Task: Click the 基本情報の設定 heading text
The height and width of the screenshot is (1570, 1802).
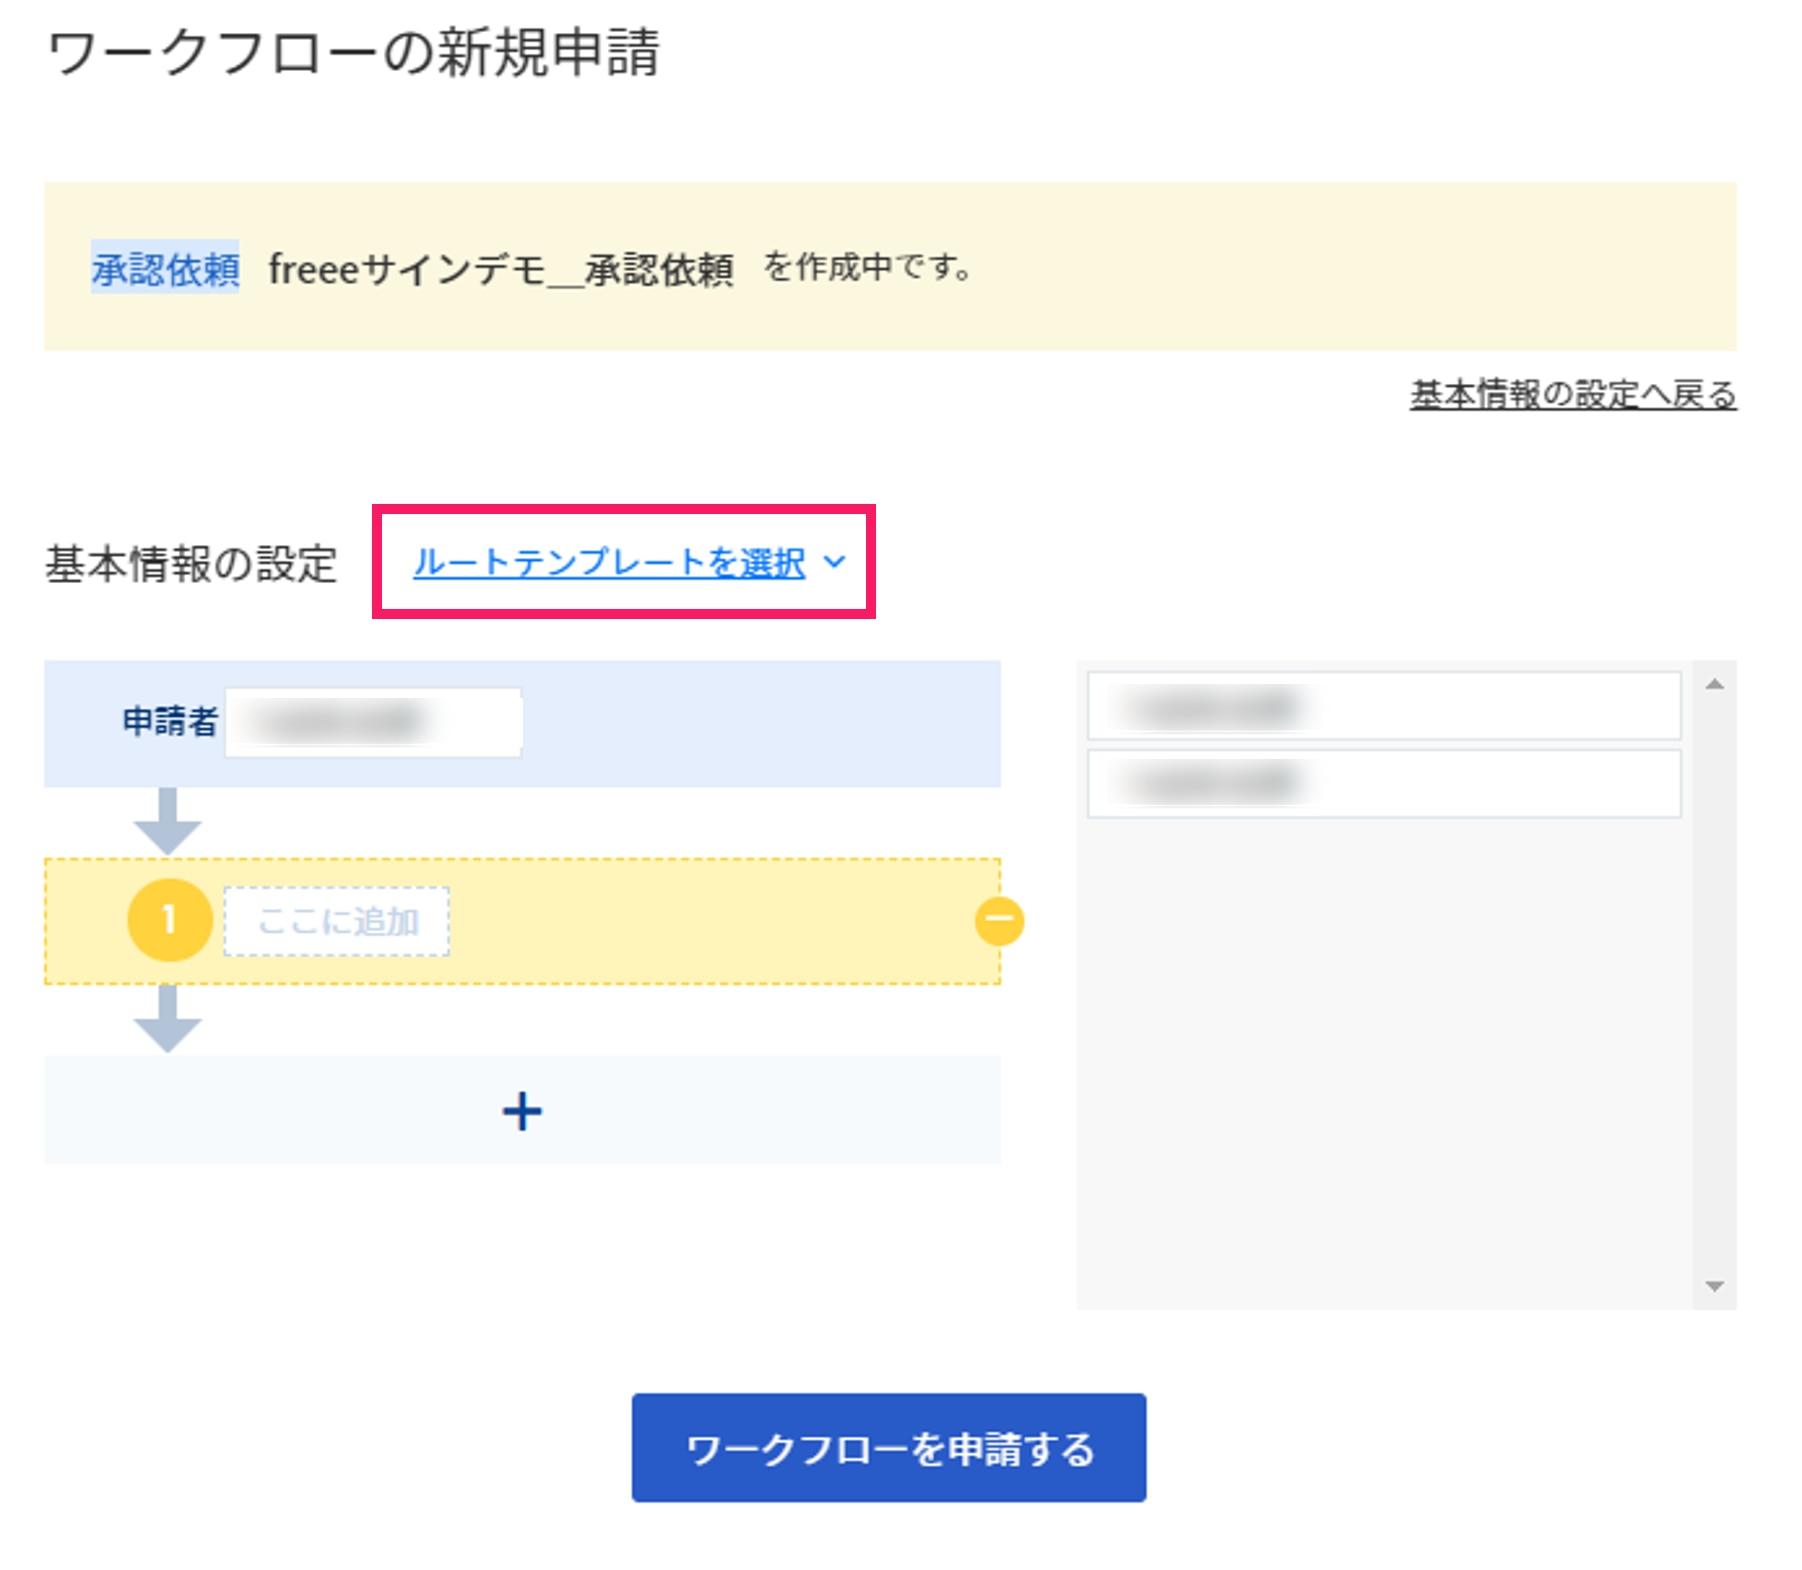Action: tap(191, 563)
